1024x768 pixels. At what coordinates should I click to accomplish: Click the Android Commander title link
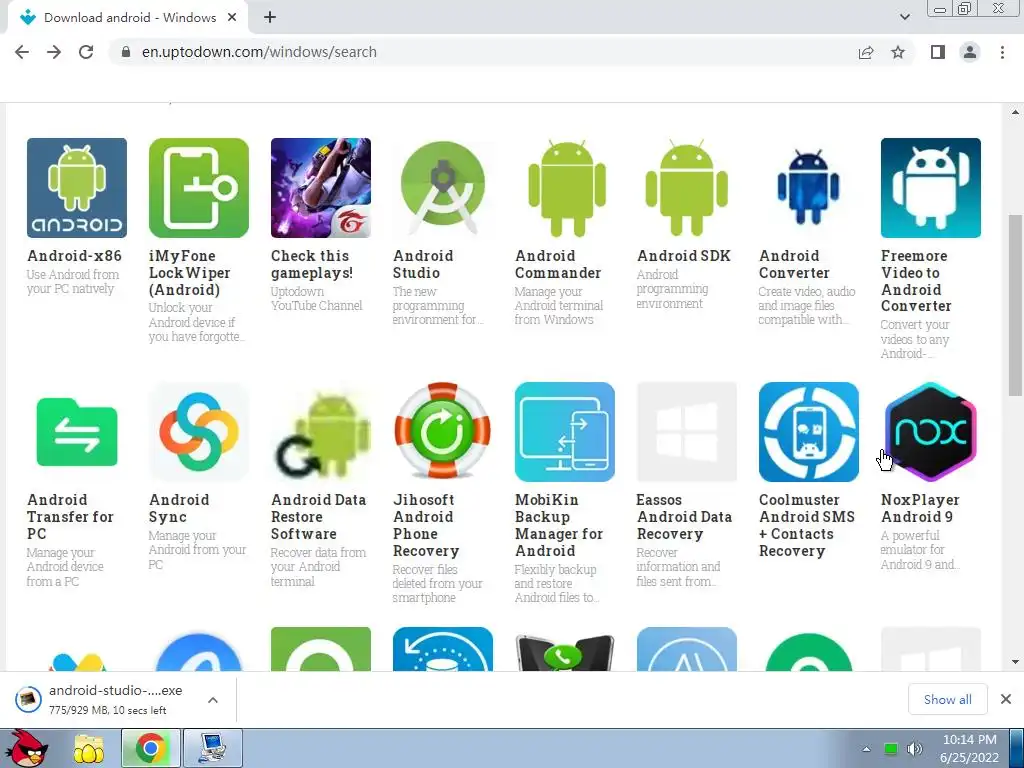[558, 264]
